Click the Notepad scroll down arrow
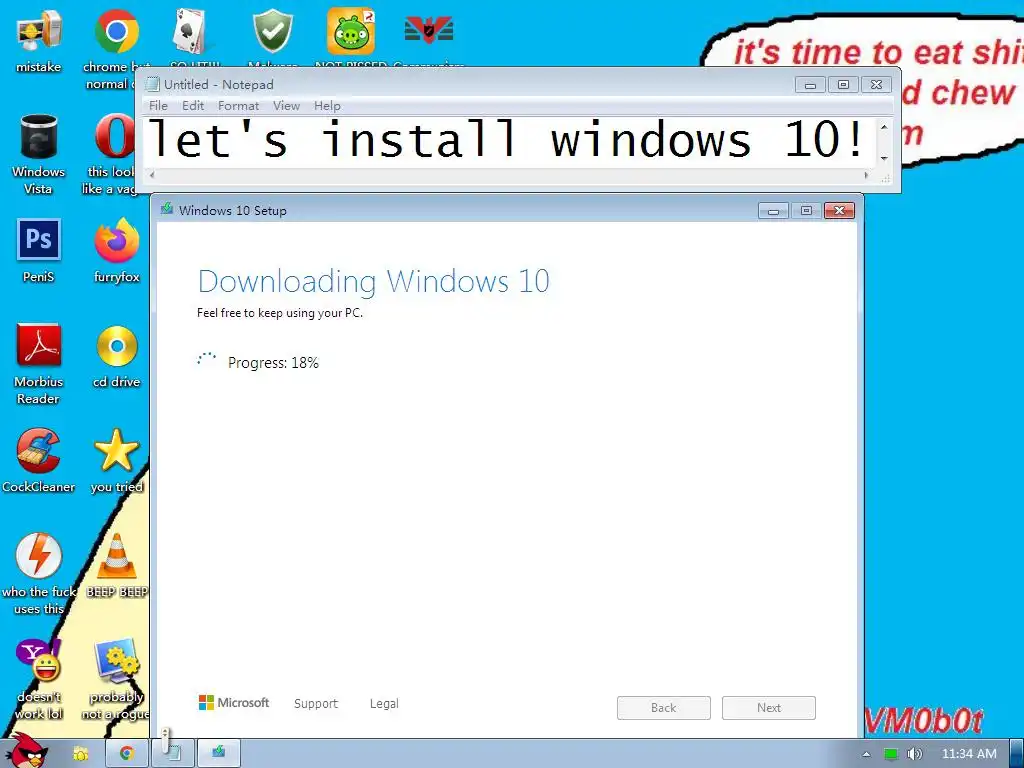Image resolution: width=1024 pixels, height=768 pixels. (884, 159)
